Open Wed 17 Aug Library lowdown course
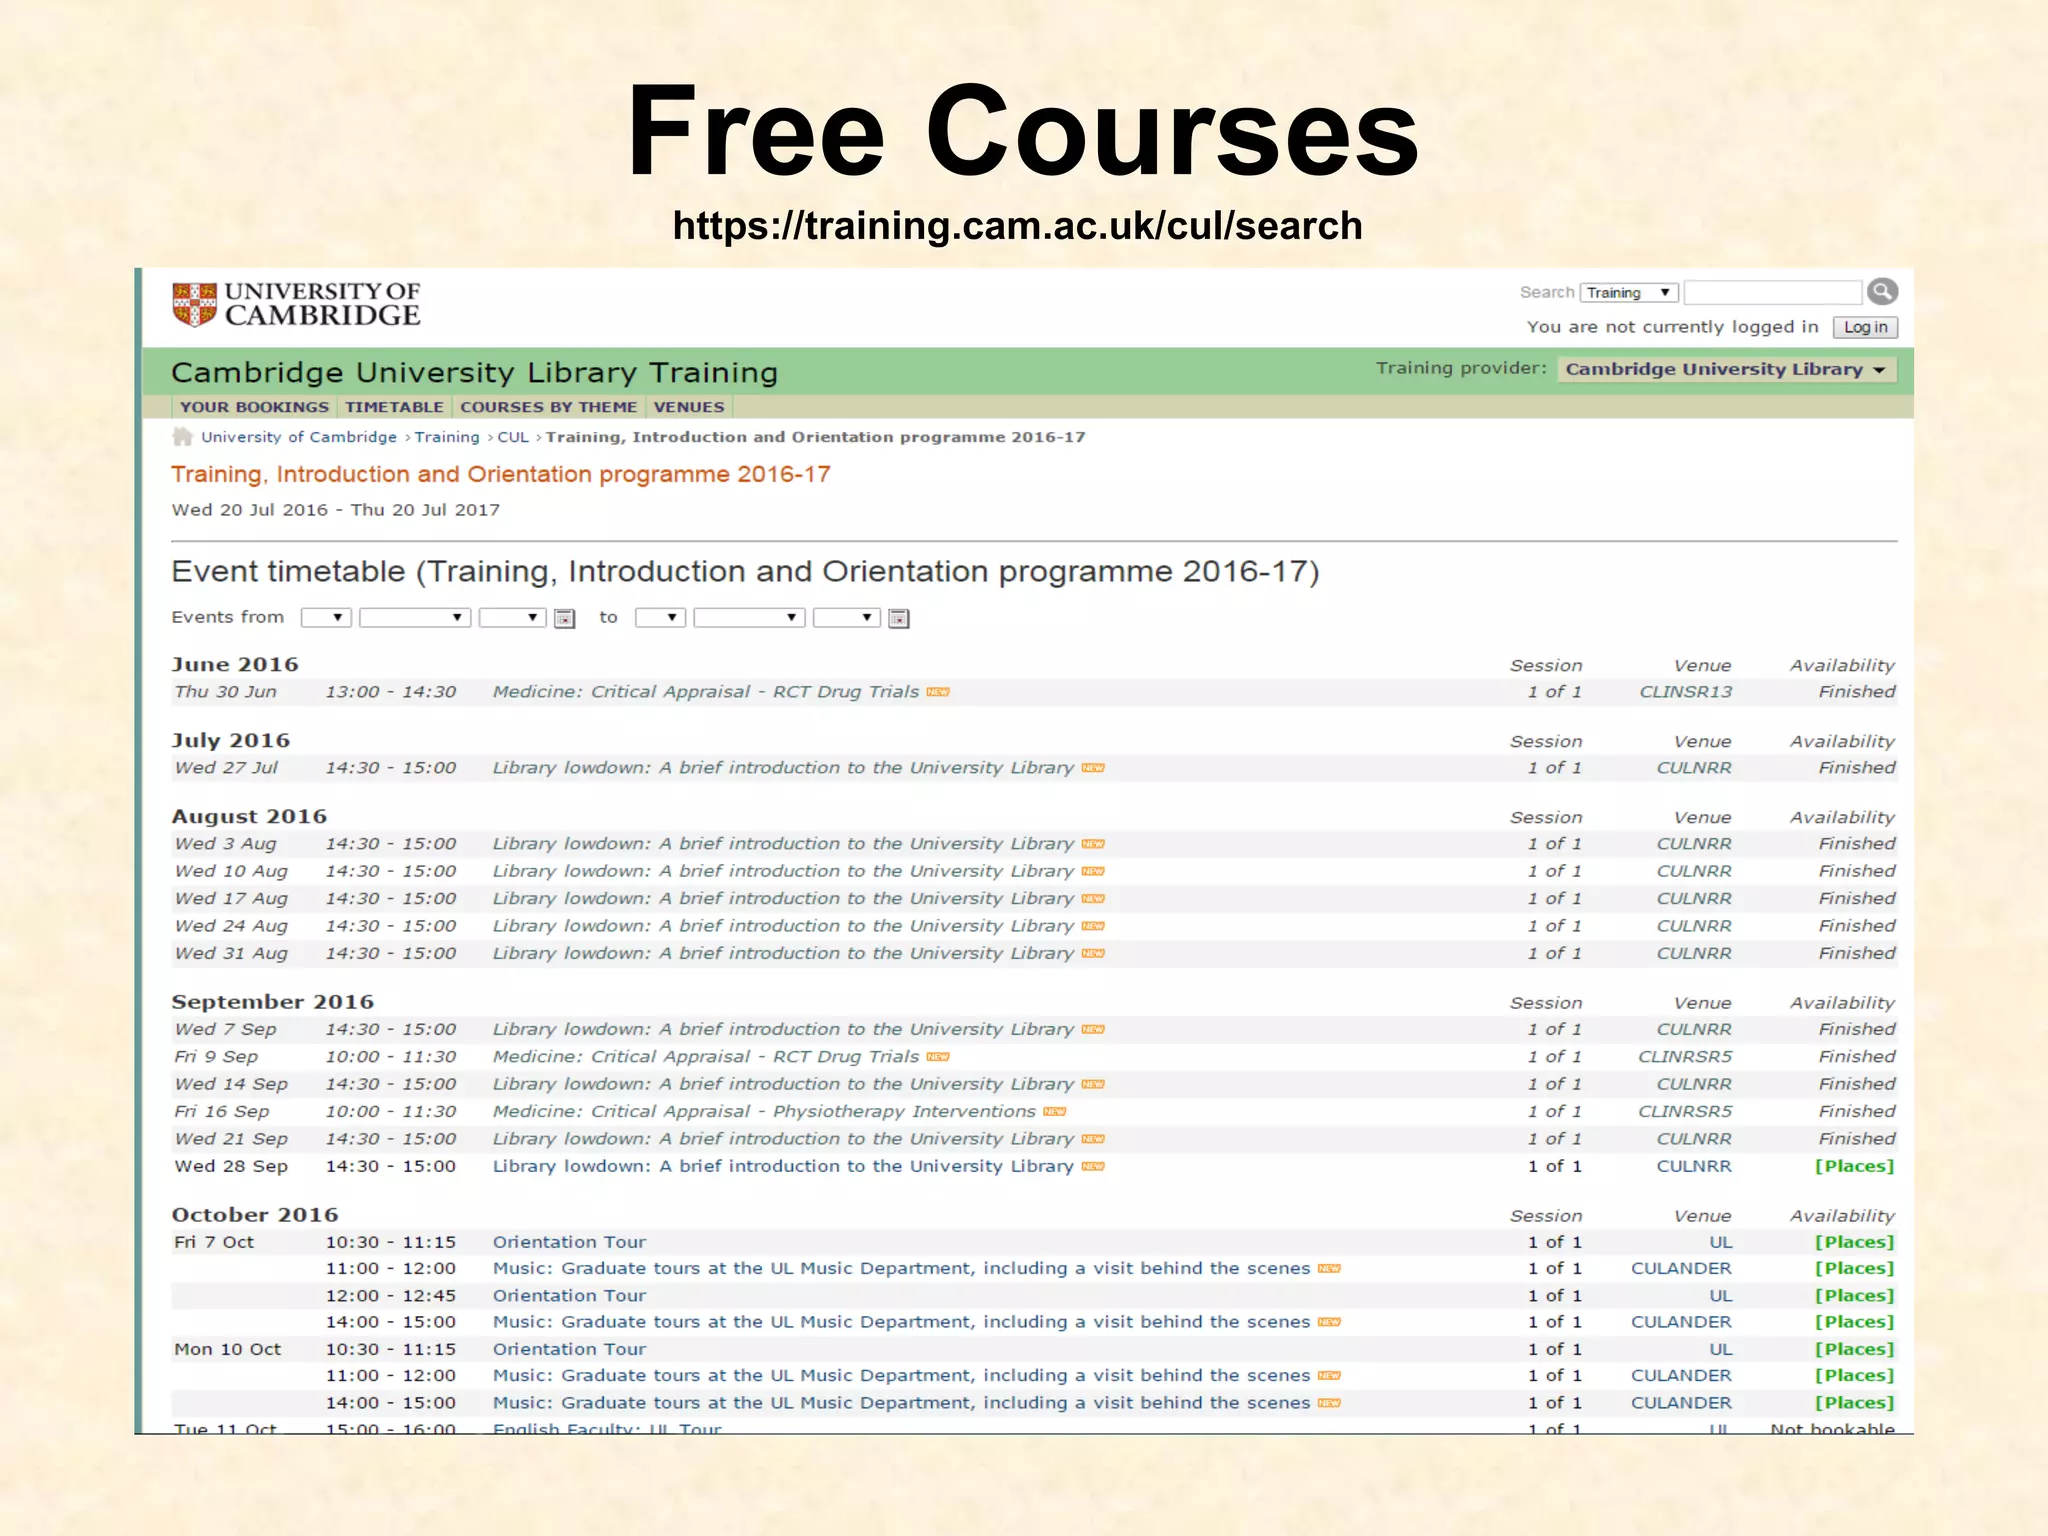 click(783, 899)
